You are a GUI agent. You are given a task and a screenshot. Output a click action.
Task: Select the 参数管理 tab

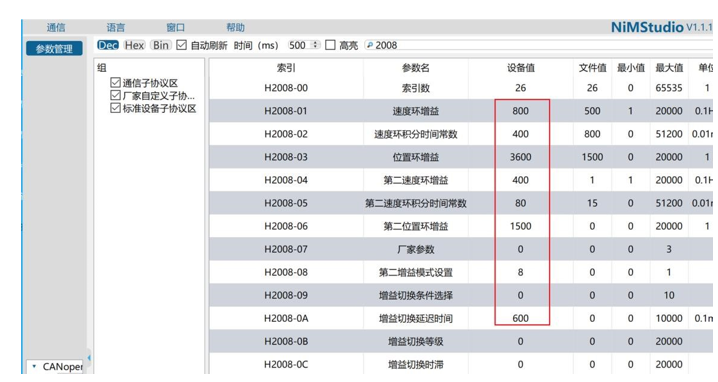pyautogui.click(x=54, y=49)
